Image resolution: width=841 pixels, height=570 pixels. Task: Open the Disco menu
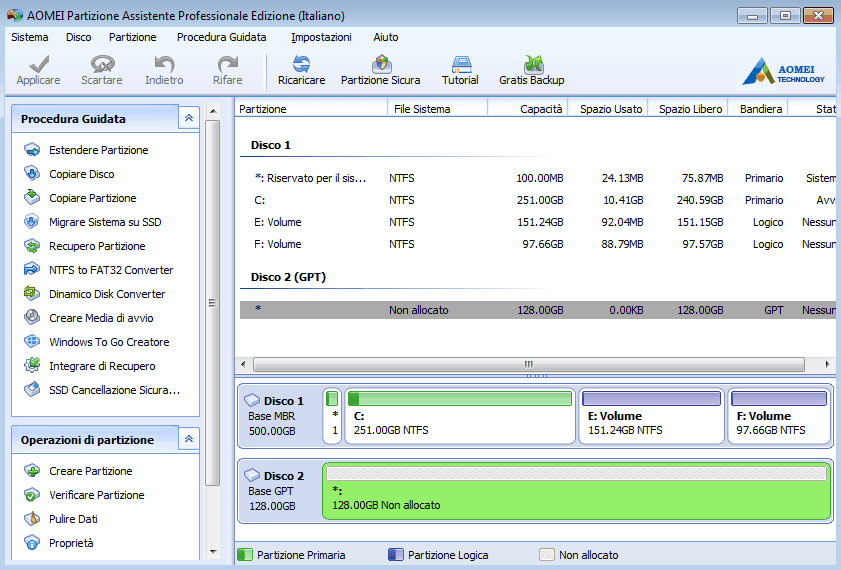[x=78, y=37]
